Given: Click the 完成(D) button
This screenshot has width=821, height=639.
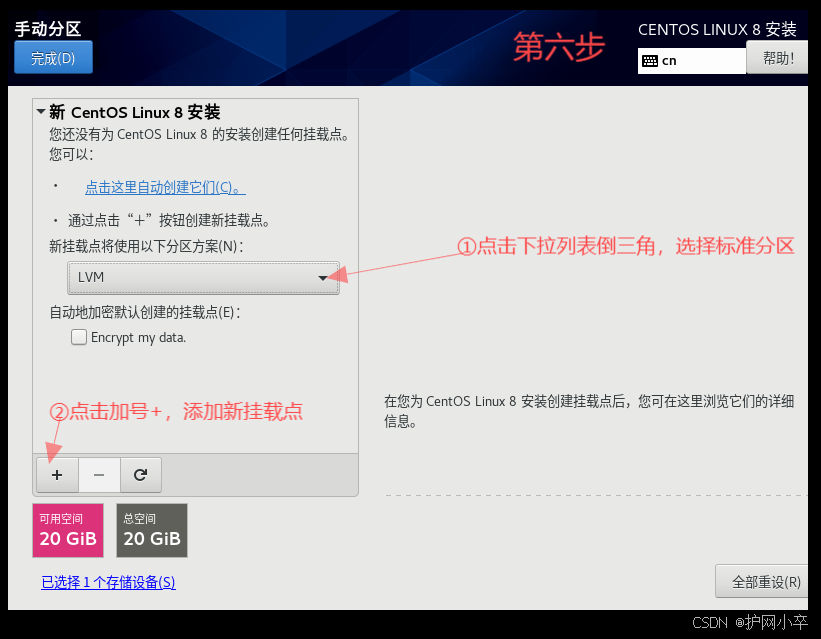Looking at the screenshot, I should (52, 57).
